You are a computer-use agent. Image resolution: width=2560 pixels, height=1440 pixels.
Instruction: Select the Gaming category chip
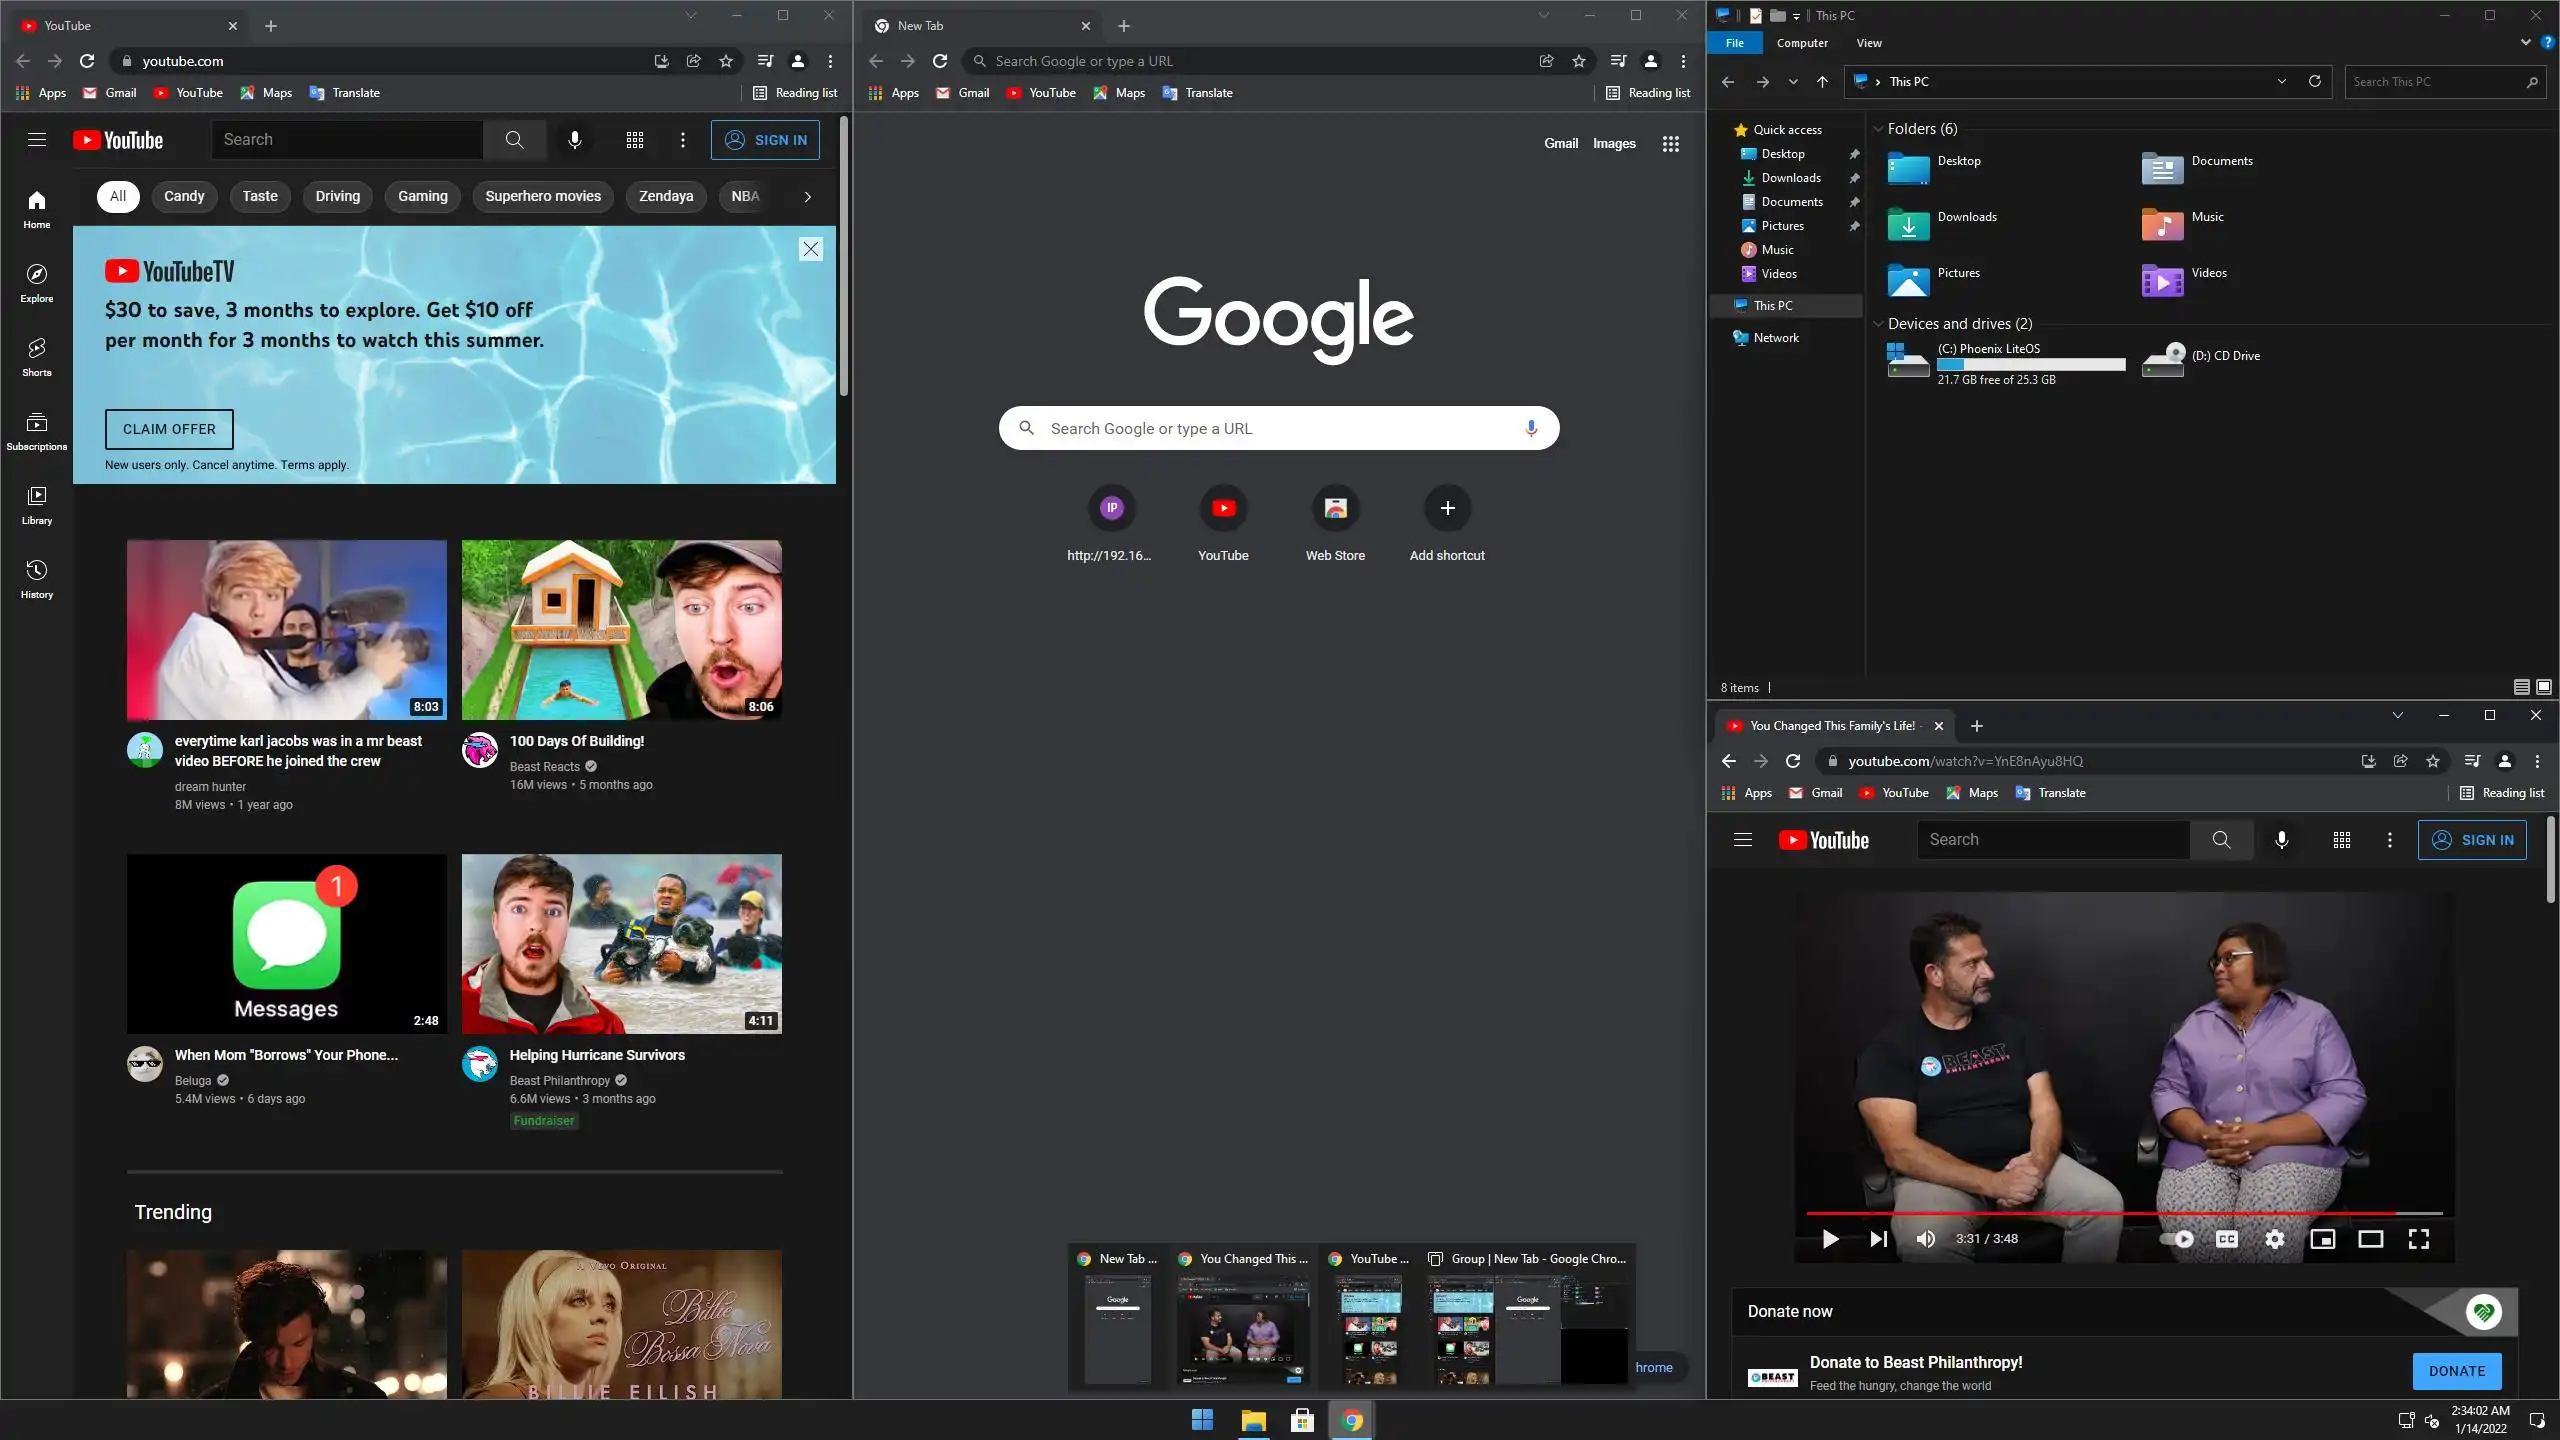pos(422,196)
